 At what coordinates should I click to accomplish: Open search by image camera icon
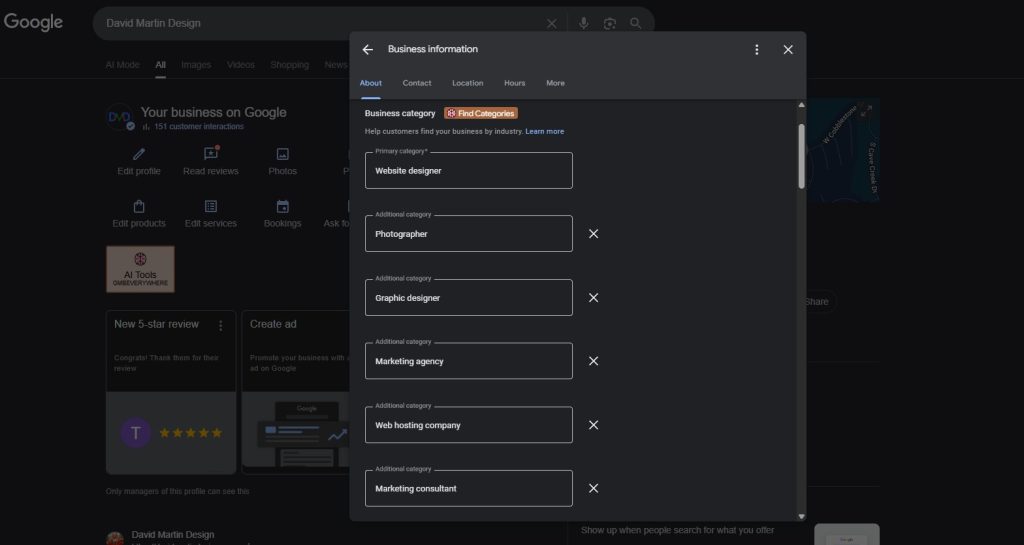(x=609, y=23)
